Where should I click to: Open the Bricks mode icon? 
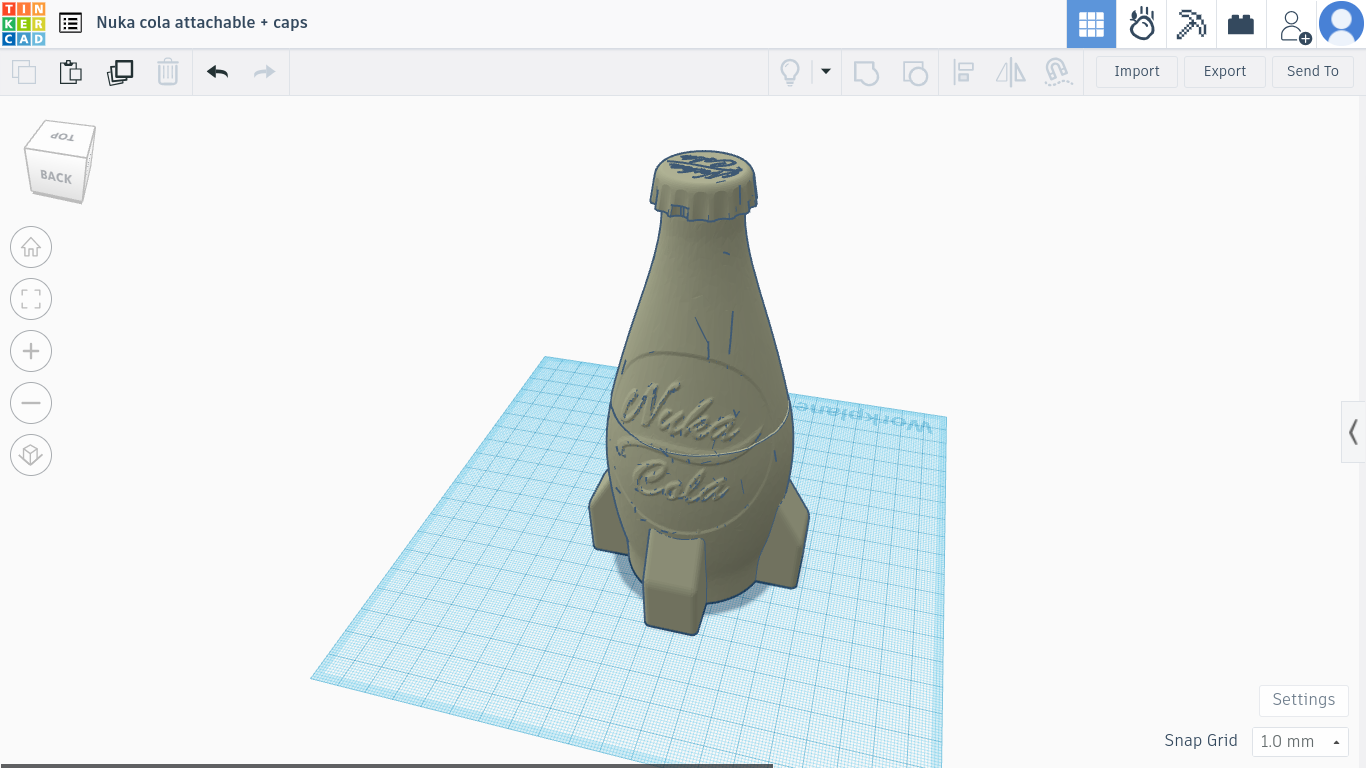1241,24
